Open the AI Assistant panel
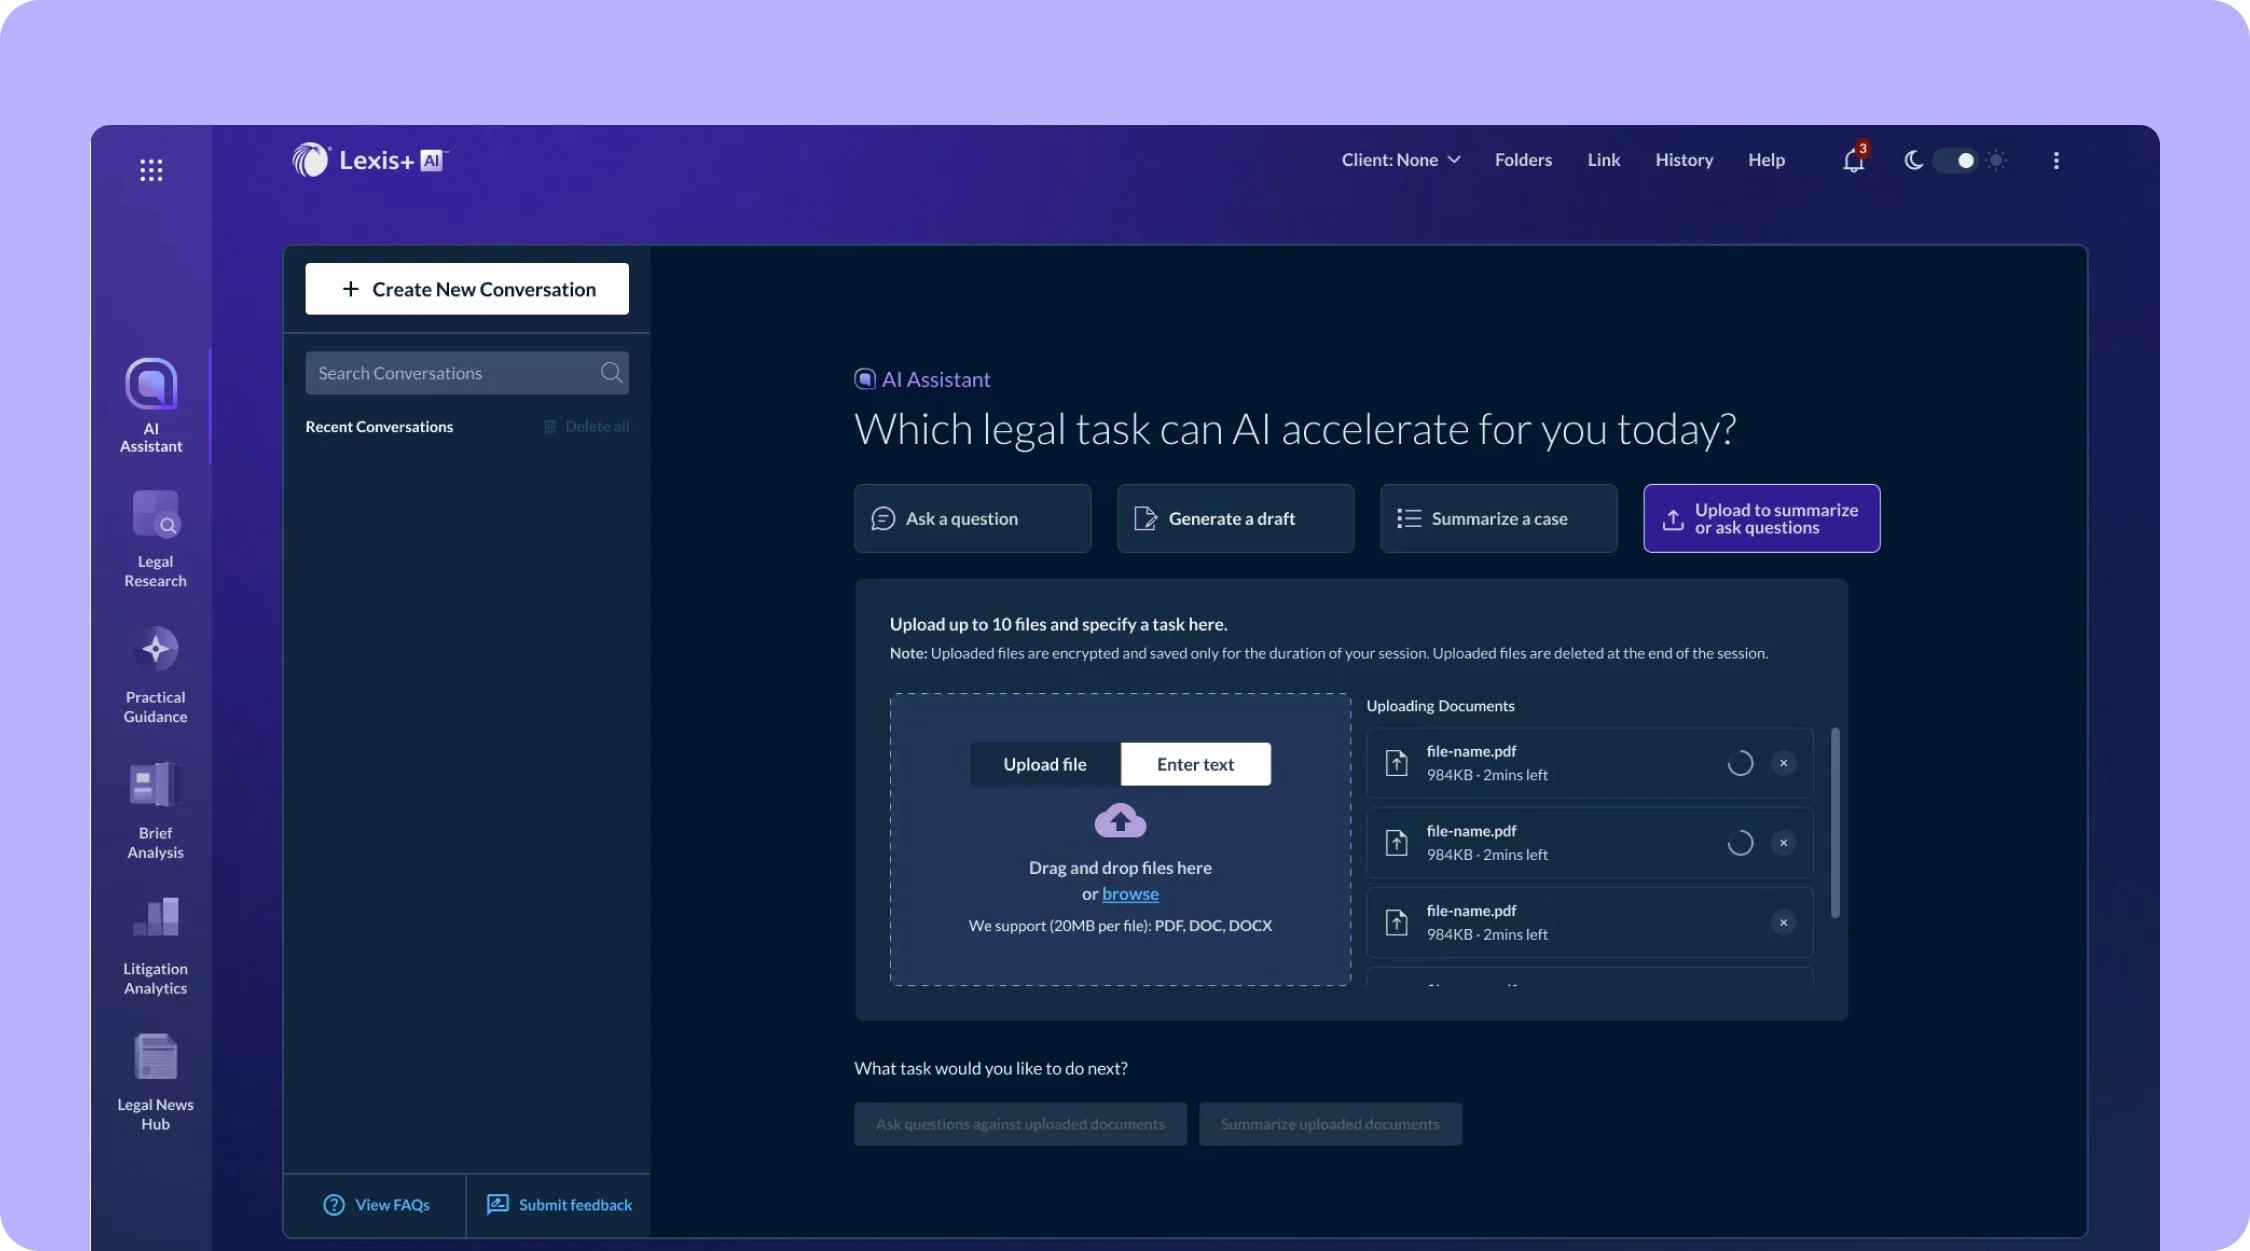2250x1251 pixels. point(150,405)
